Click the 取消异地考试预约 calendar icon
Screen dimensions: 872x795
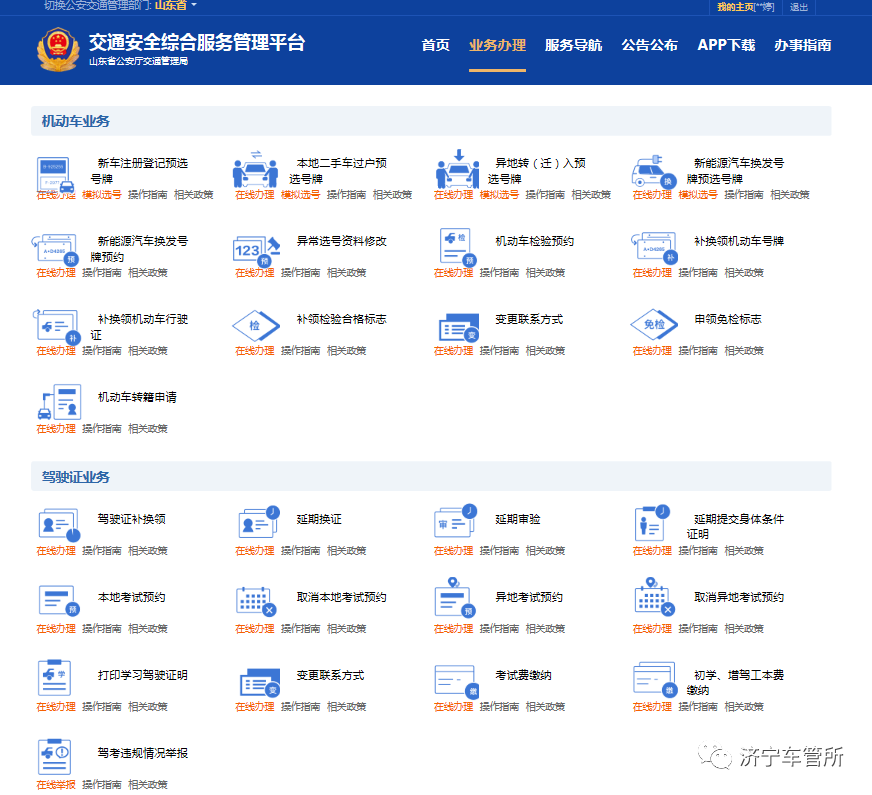655,597
